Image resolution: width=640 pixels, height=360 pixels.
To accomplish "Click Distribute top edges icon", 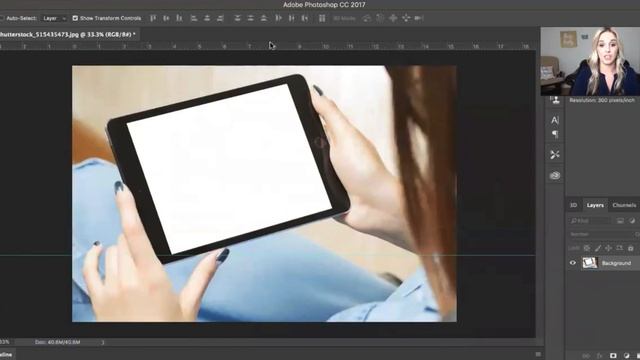I will (x=238, y=18).
